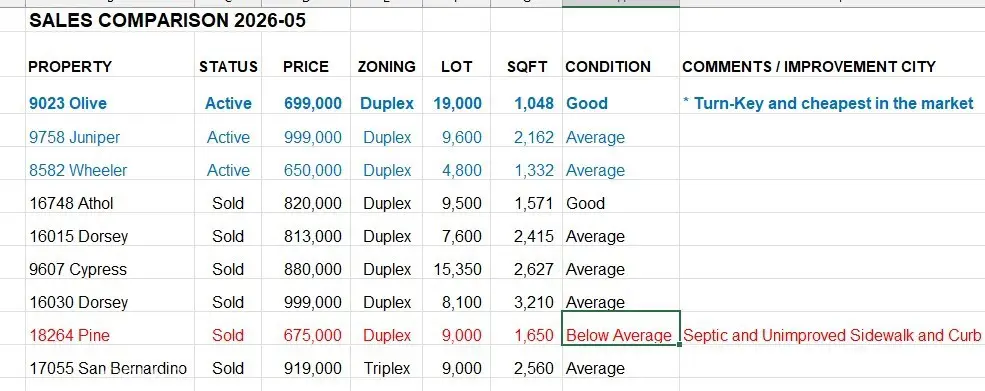Select the COMMENTS / IMPROVEMENT CITY header
This screenshot has height=391, width=985.
809,67
